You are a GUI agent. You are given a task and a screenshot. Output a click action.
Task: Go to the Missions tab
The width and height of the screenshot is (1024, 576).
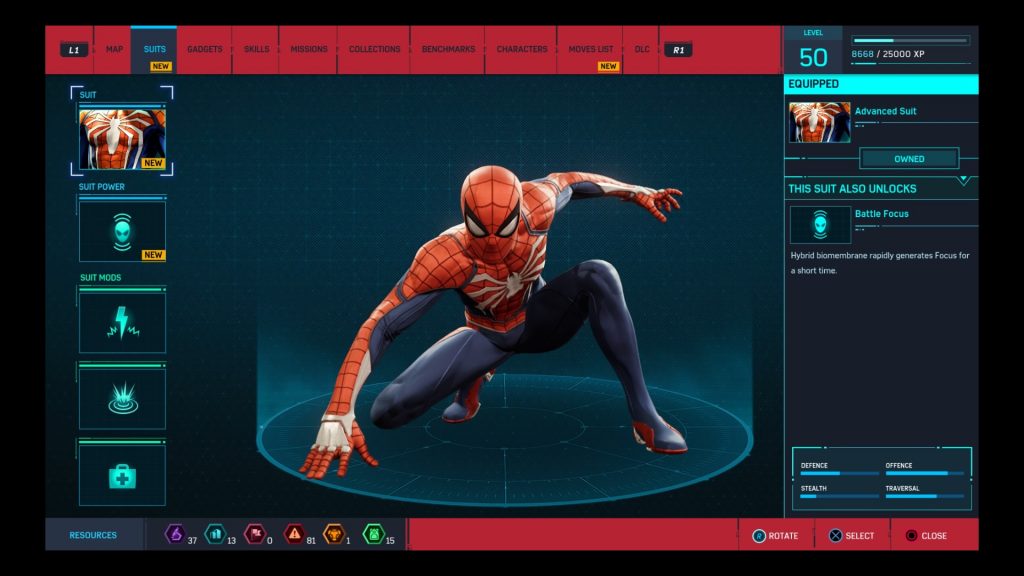(x=309, y=50)
